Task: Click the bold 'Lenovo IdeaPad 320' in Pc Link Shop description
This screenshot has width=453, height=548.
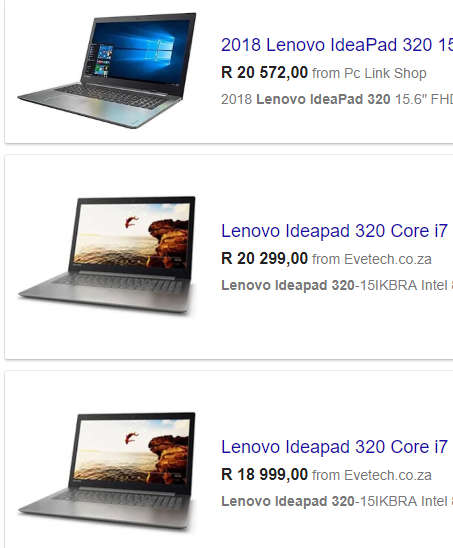Action: pos(323,99)
